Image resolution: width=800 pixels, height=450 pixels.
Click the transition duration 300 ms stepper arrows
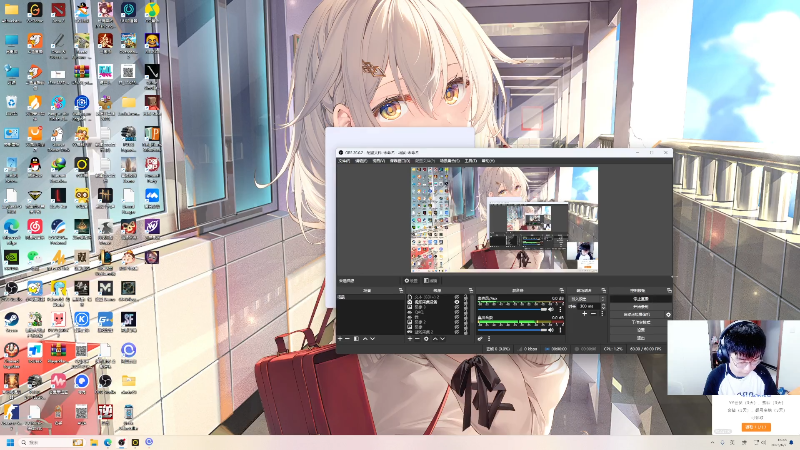point(604,306)
